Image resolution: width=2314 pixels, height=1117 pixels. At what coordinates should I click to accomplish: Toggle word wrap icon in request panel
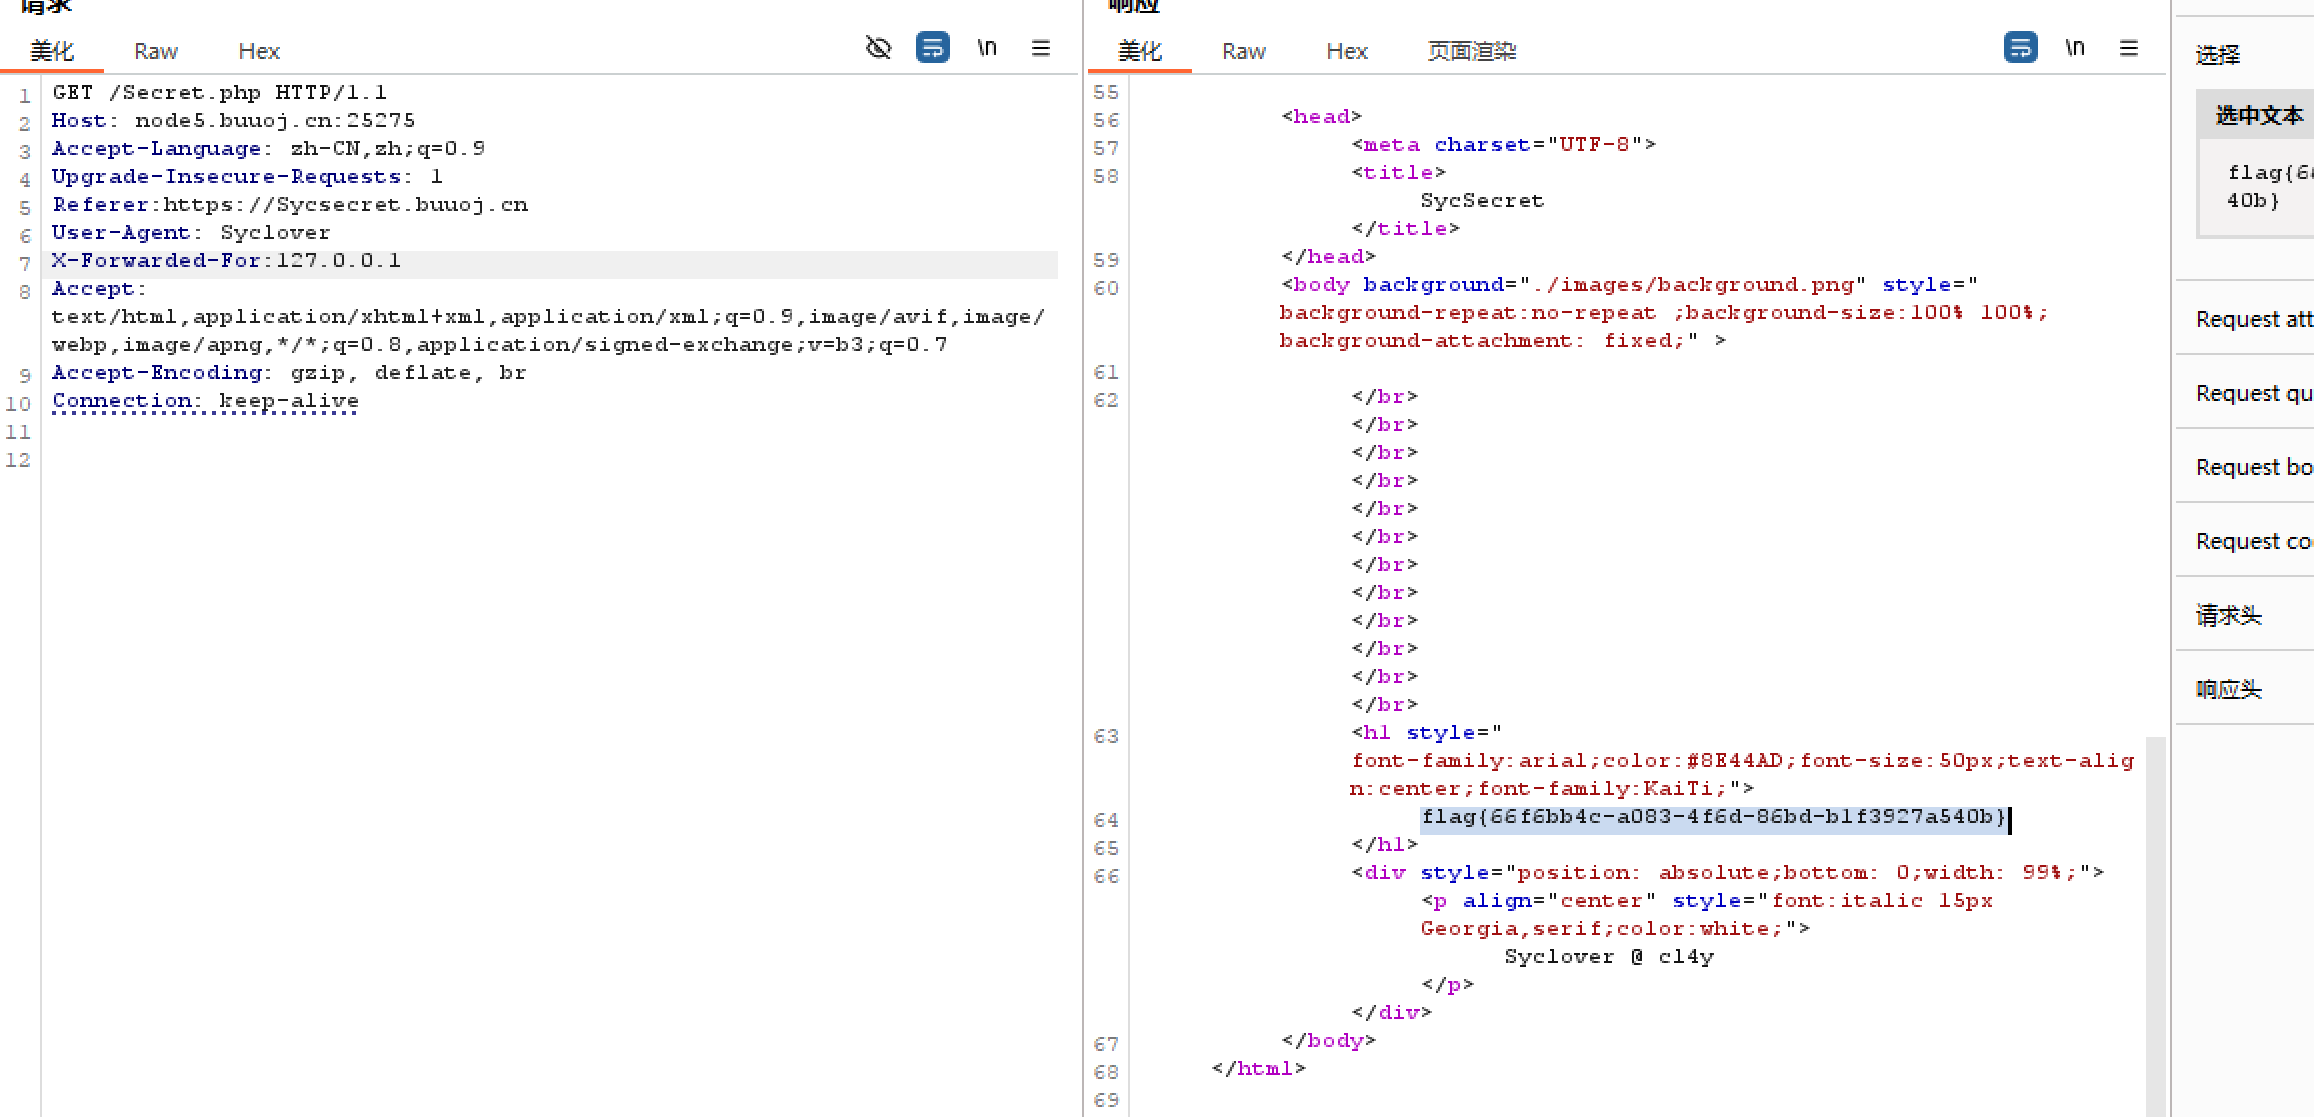point(932,48)
